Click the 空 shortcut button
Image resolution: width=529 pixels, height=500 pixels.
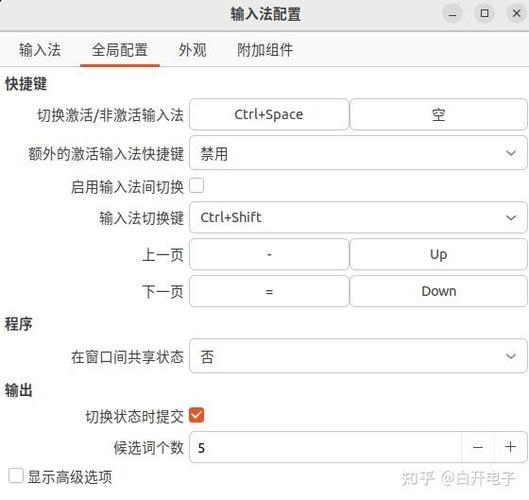click(439, 114)
